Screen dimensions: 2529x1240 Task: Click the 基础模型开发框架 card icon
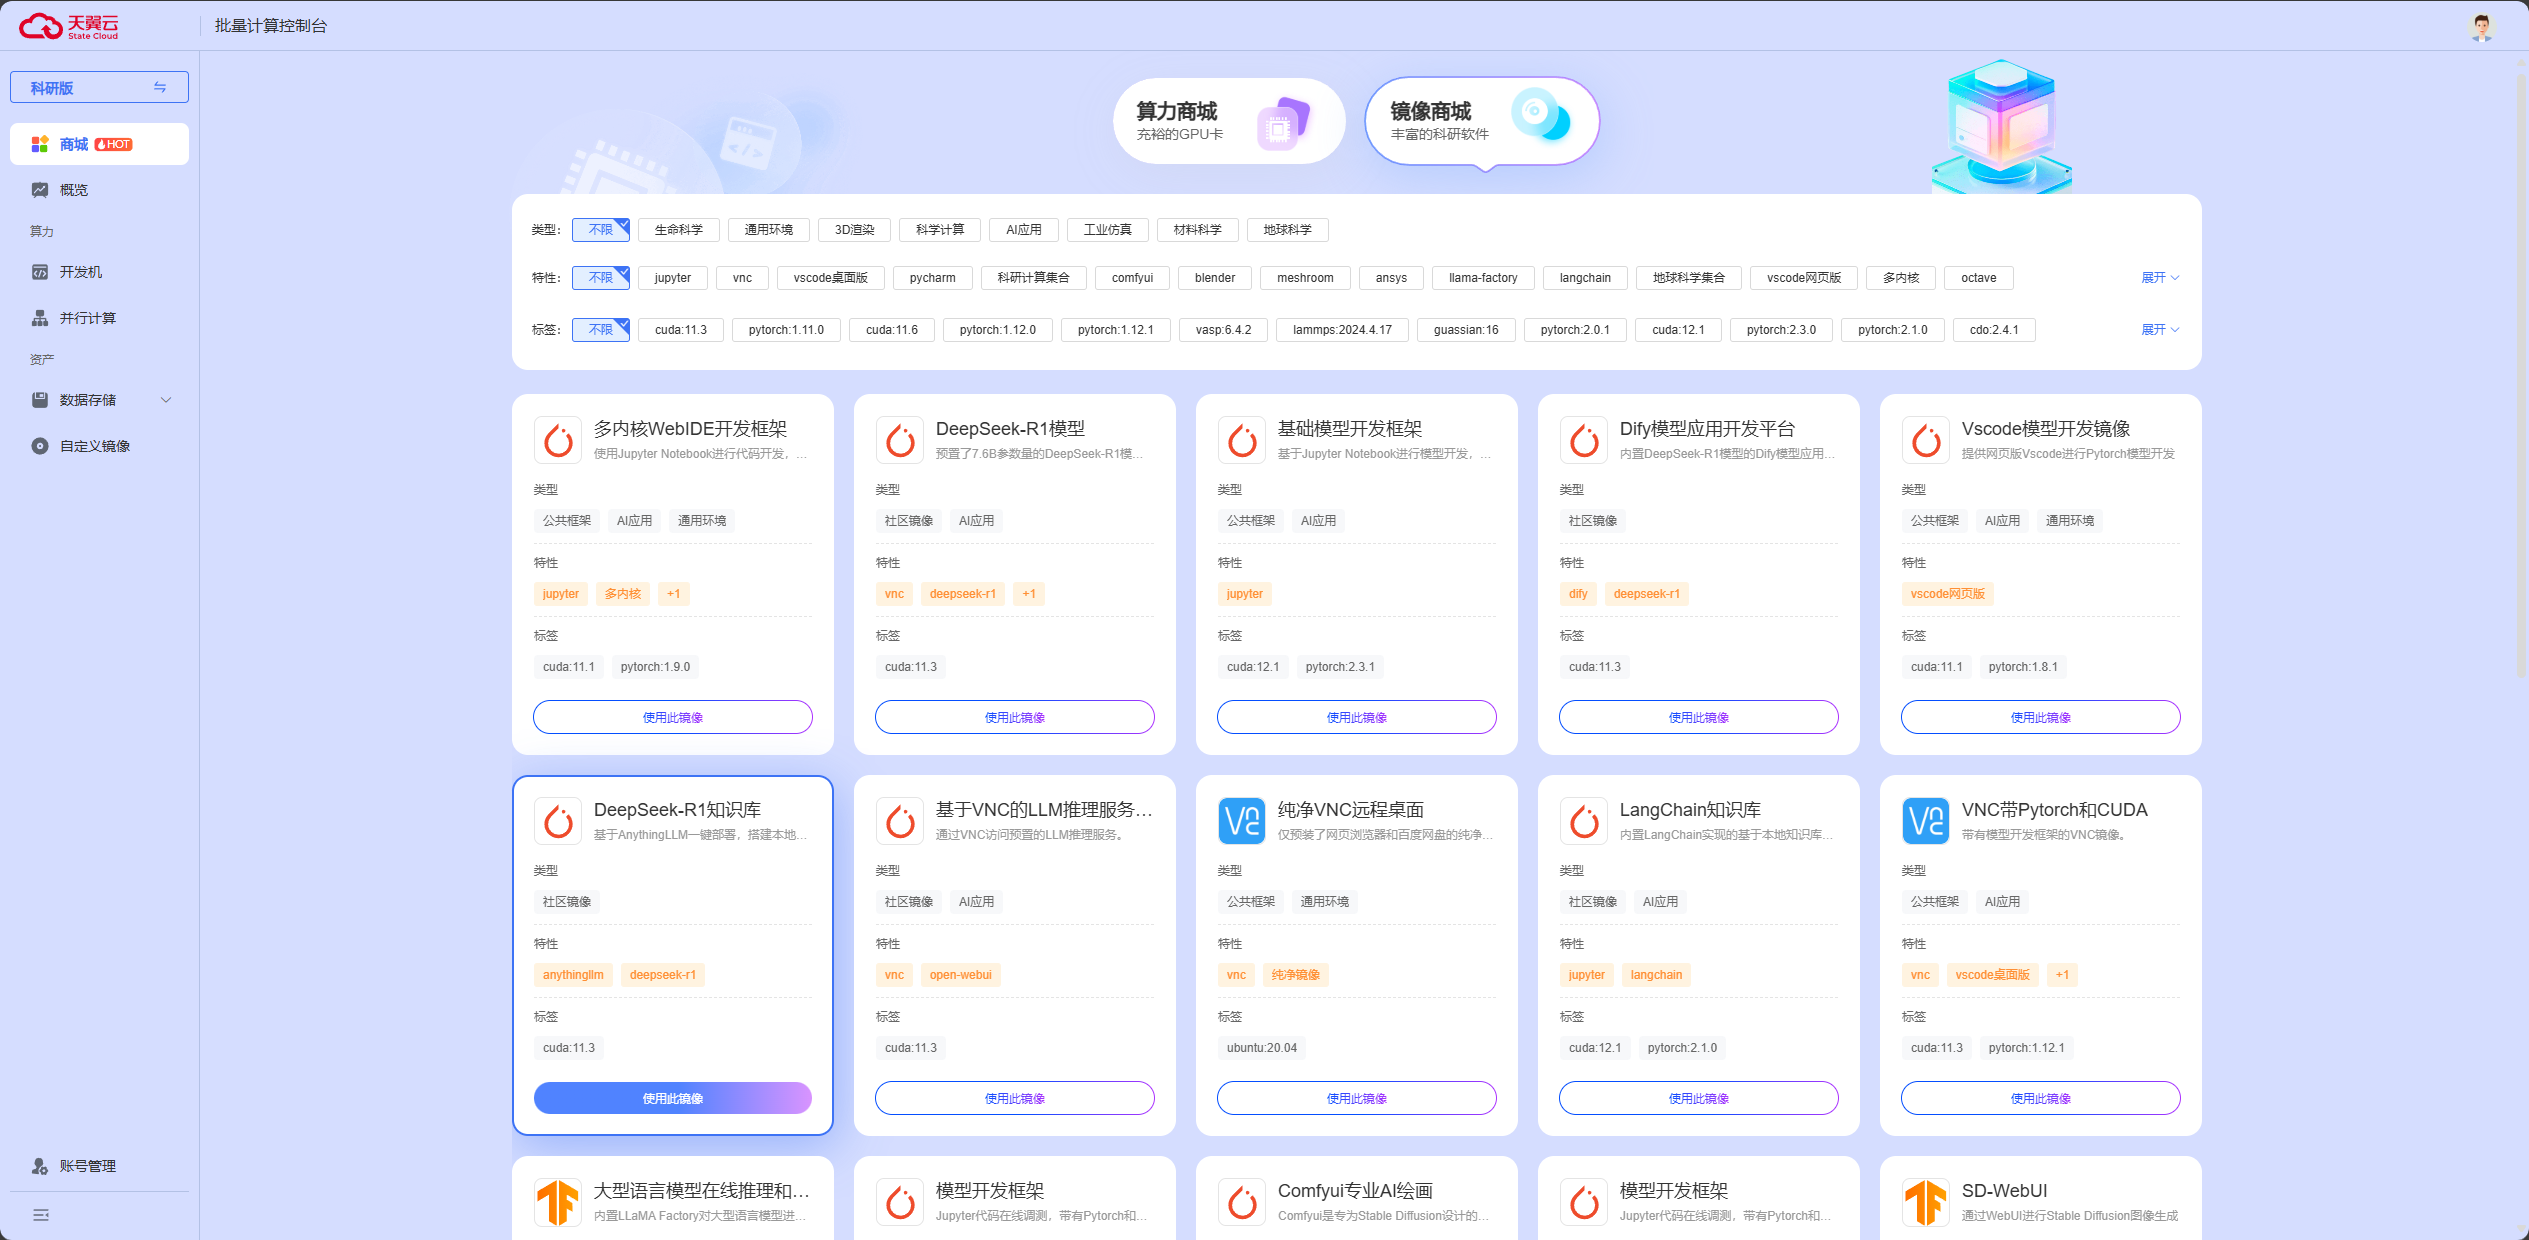(x=1242, y=440)
